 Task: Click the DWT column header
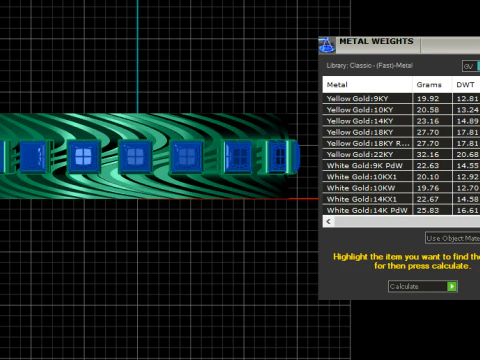coord(466,85)
